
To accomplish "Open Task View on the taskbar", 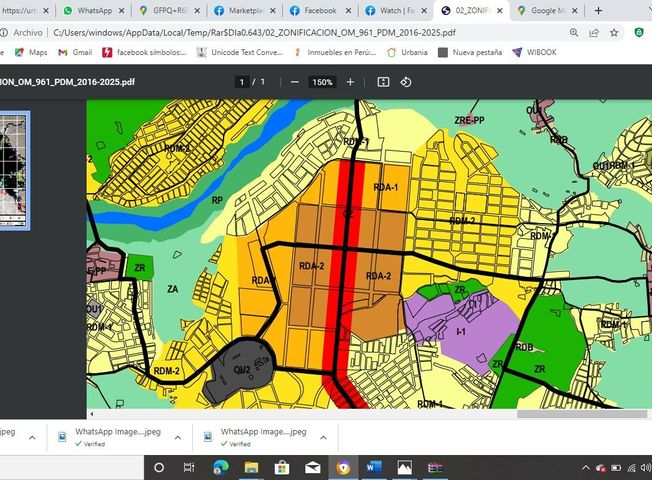I will pos(189,468).
